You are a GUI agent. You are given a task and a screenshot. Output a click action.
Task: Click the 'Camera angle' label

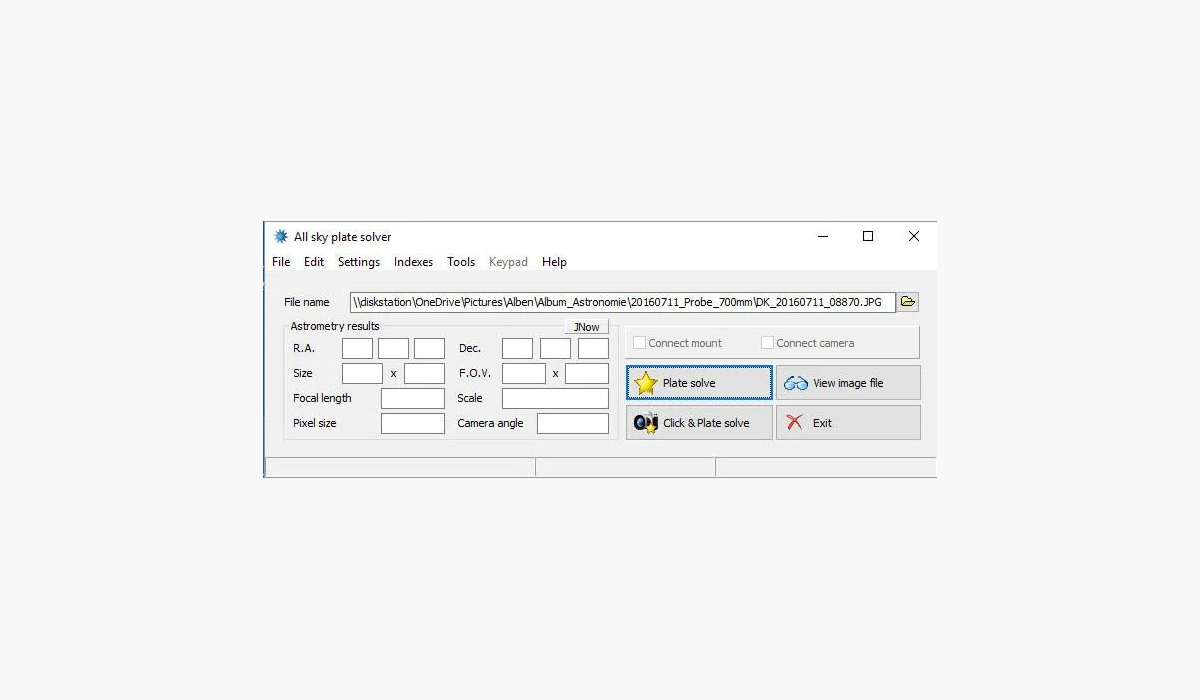(x=490, y=423)
